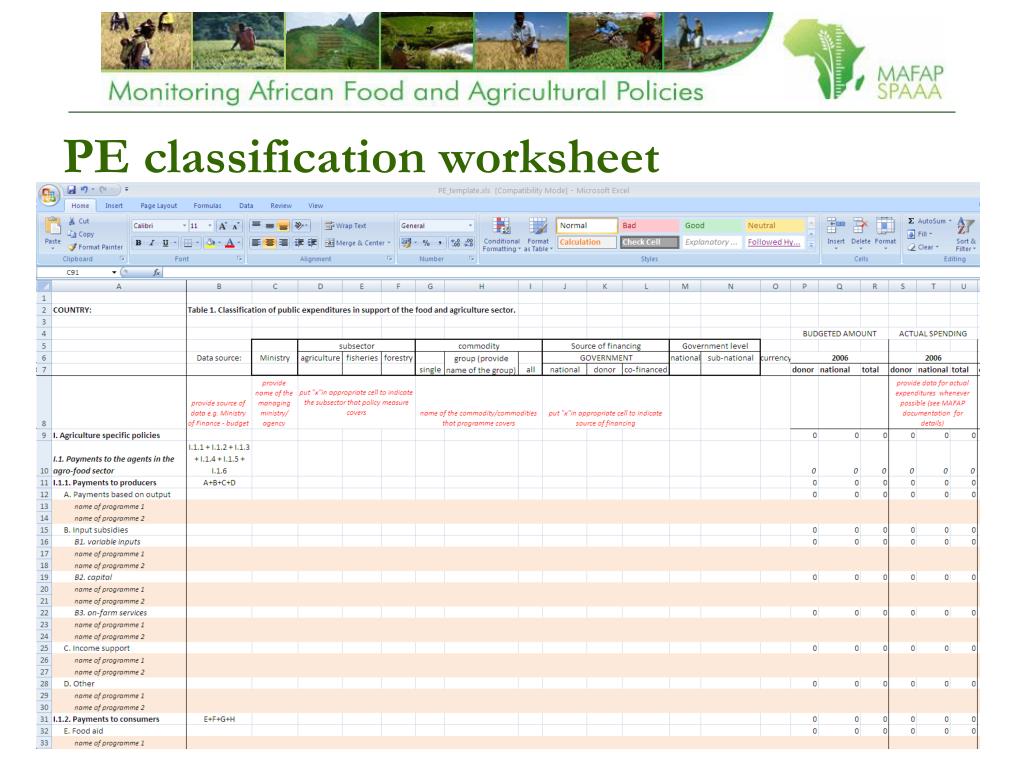Click into the formula bar input
The width and height of the screenshot is (1024, 768).
coord(571,272)
